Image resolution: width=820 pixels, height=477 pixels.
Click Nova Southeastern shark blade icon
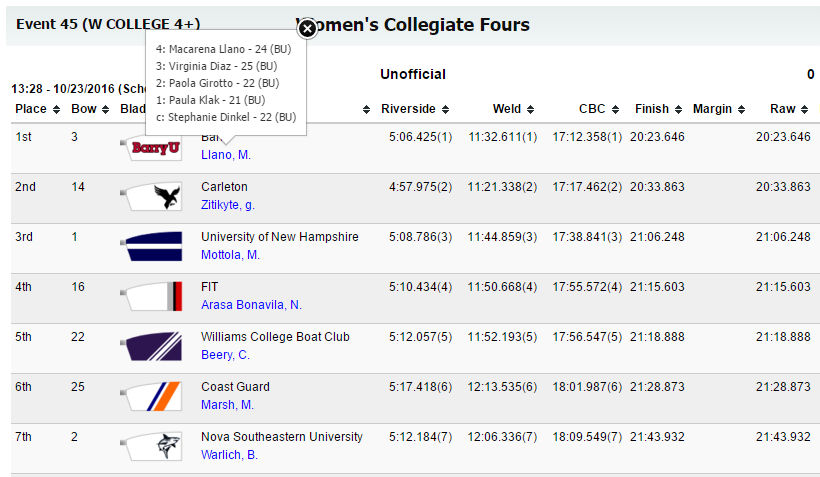tap(151, 446)
